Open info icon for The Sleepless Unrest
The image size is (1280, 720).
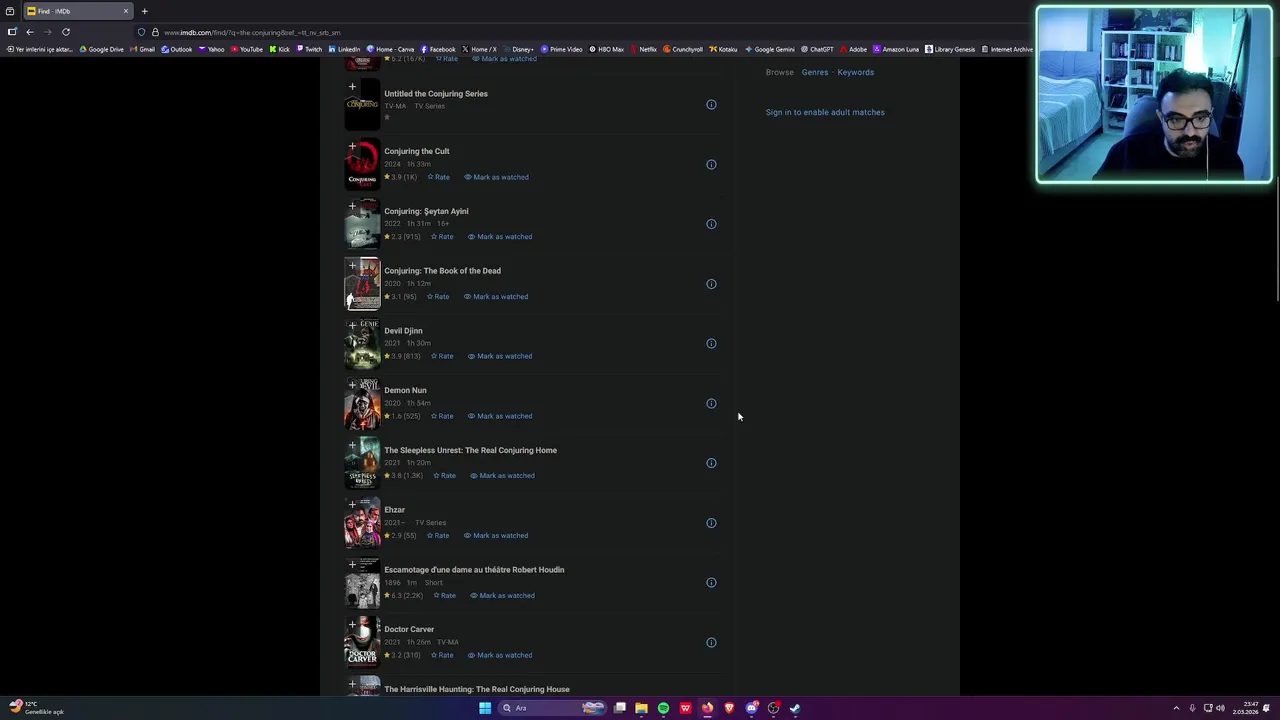pyautogui.click(x=711, y=463)
